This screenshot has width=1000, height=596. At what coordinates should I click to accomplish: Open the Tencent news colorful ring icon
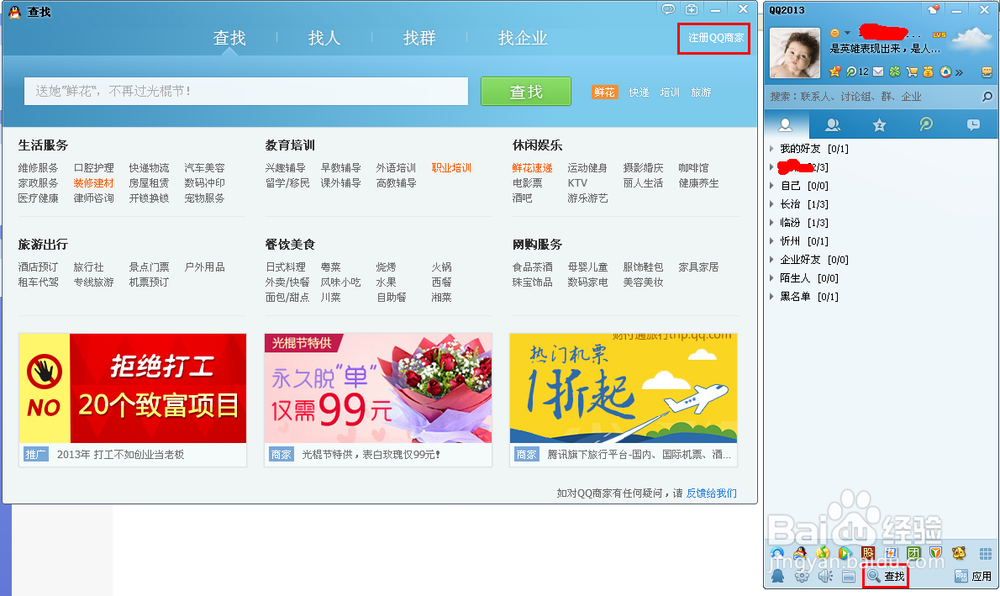pyautogui.click(x=945, y=71)
